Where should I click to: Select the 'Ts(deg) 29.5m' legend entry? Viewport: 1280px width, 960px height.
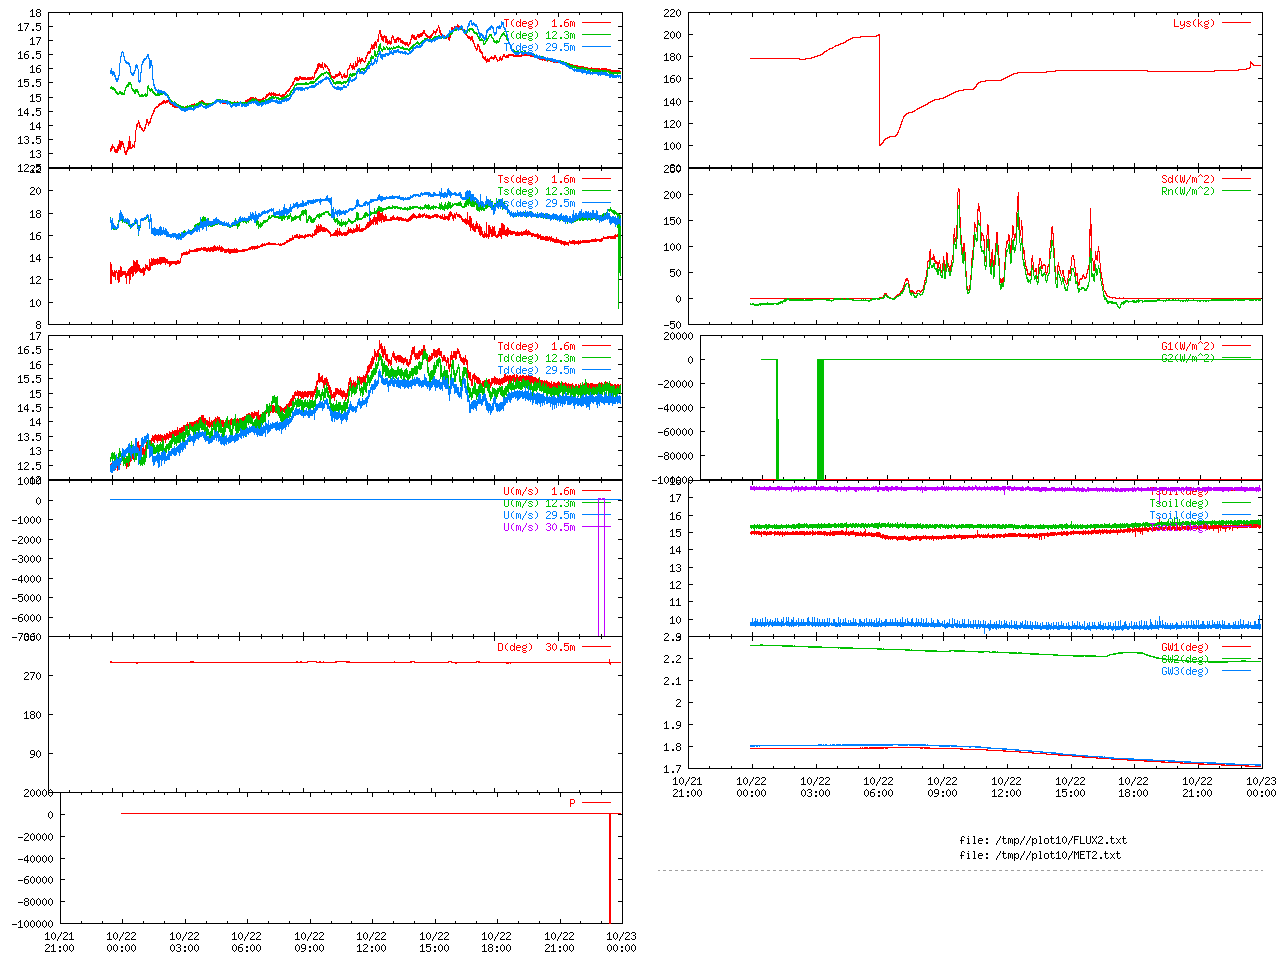tap(536, 203)
